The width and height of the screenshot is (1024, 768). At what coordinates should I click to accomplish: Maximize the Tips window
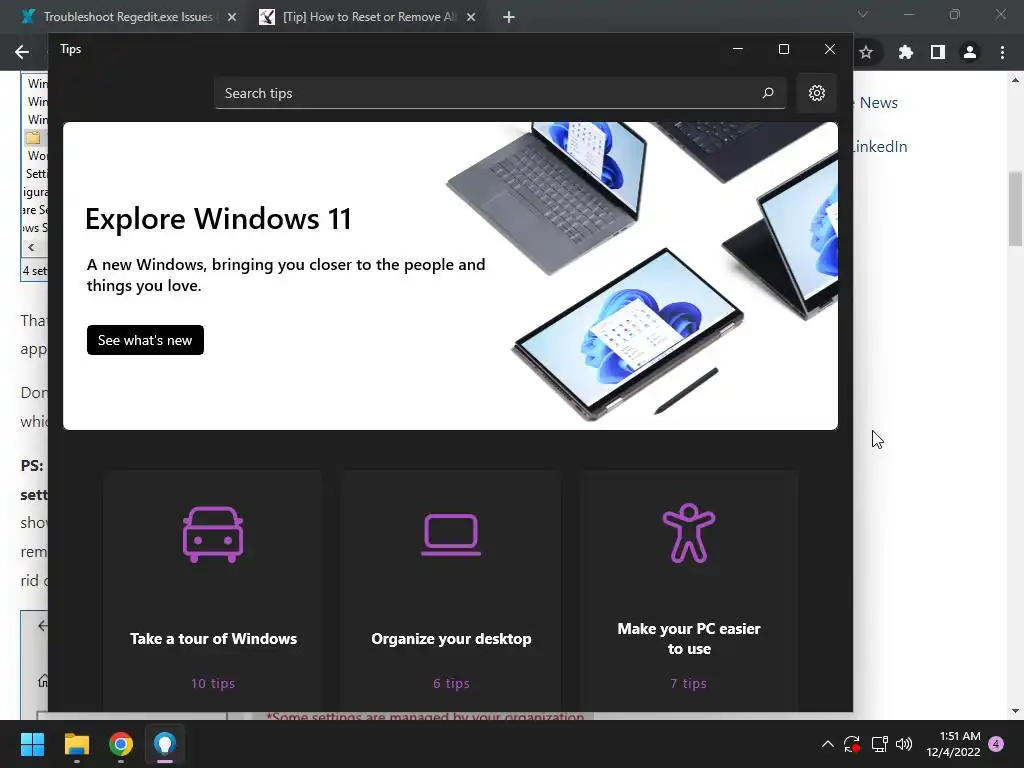(784, 49)
